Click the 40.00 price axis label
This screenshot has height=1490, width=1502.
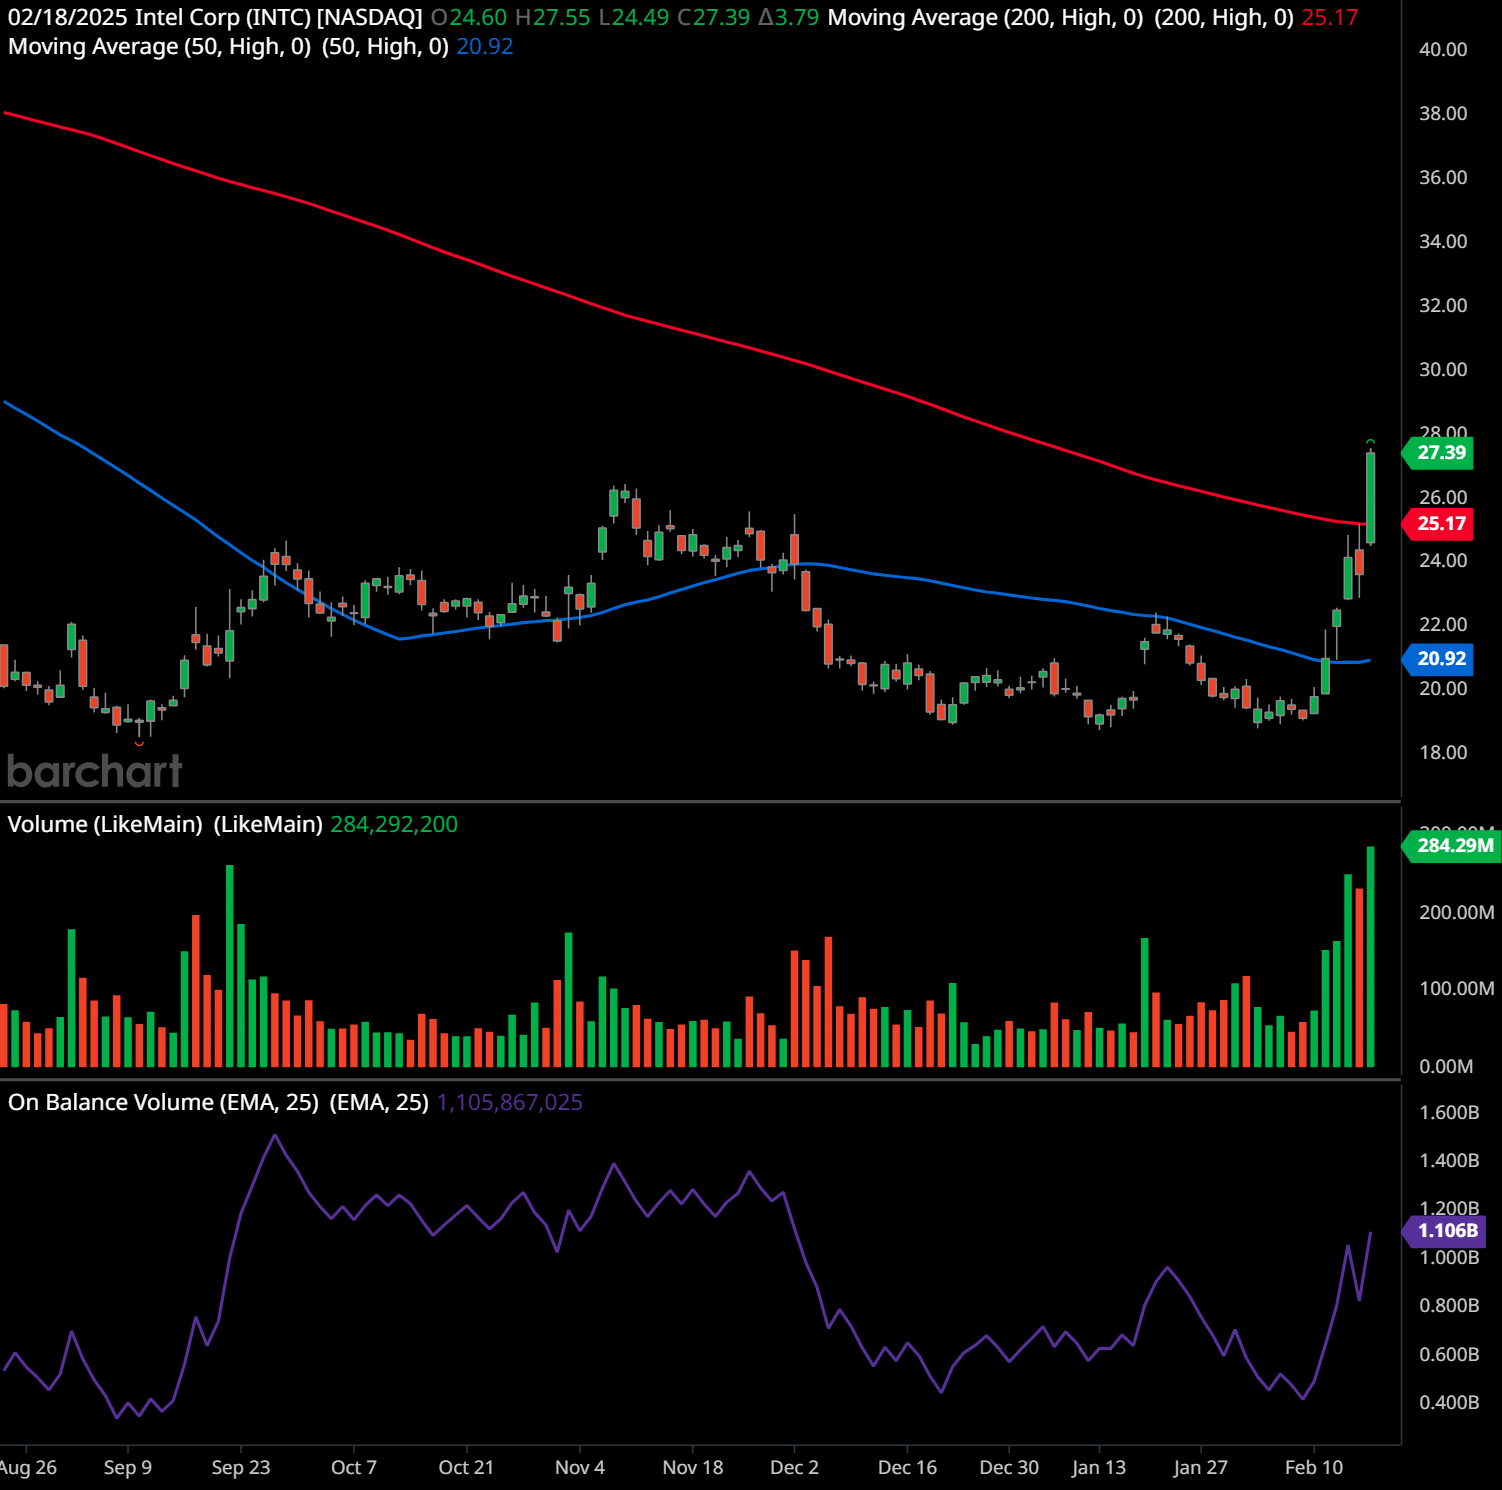coord(1443,50)
